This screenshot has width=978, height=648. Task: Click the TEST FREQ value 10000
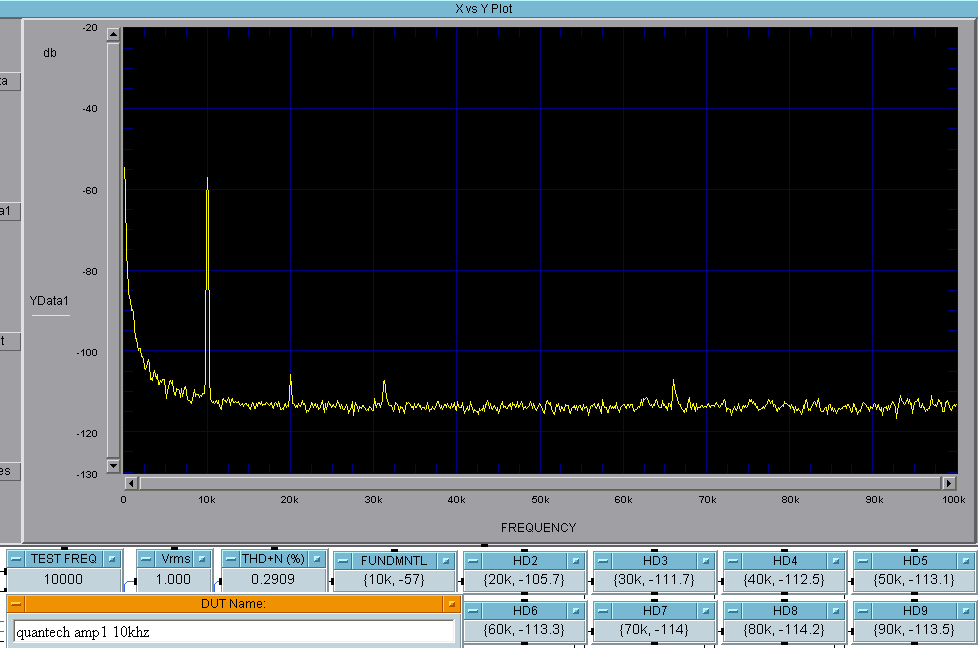(x=63, y=579)
